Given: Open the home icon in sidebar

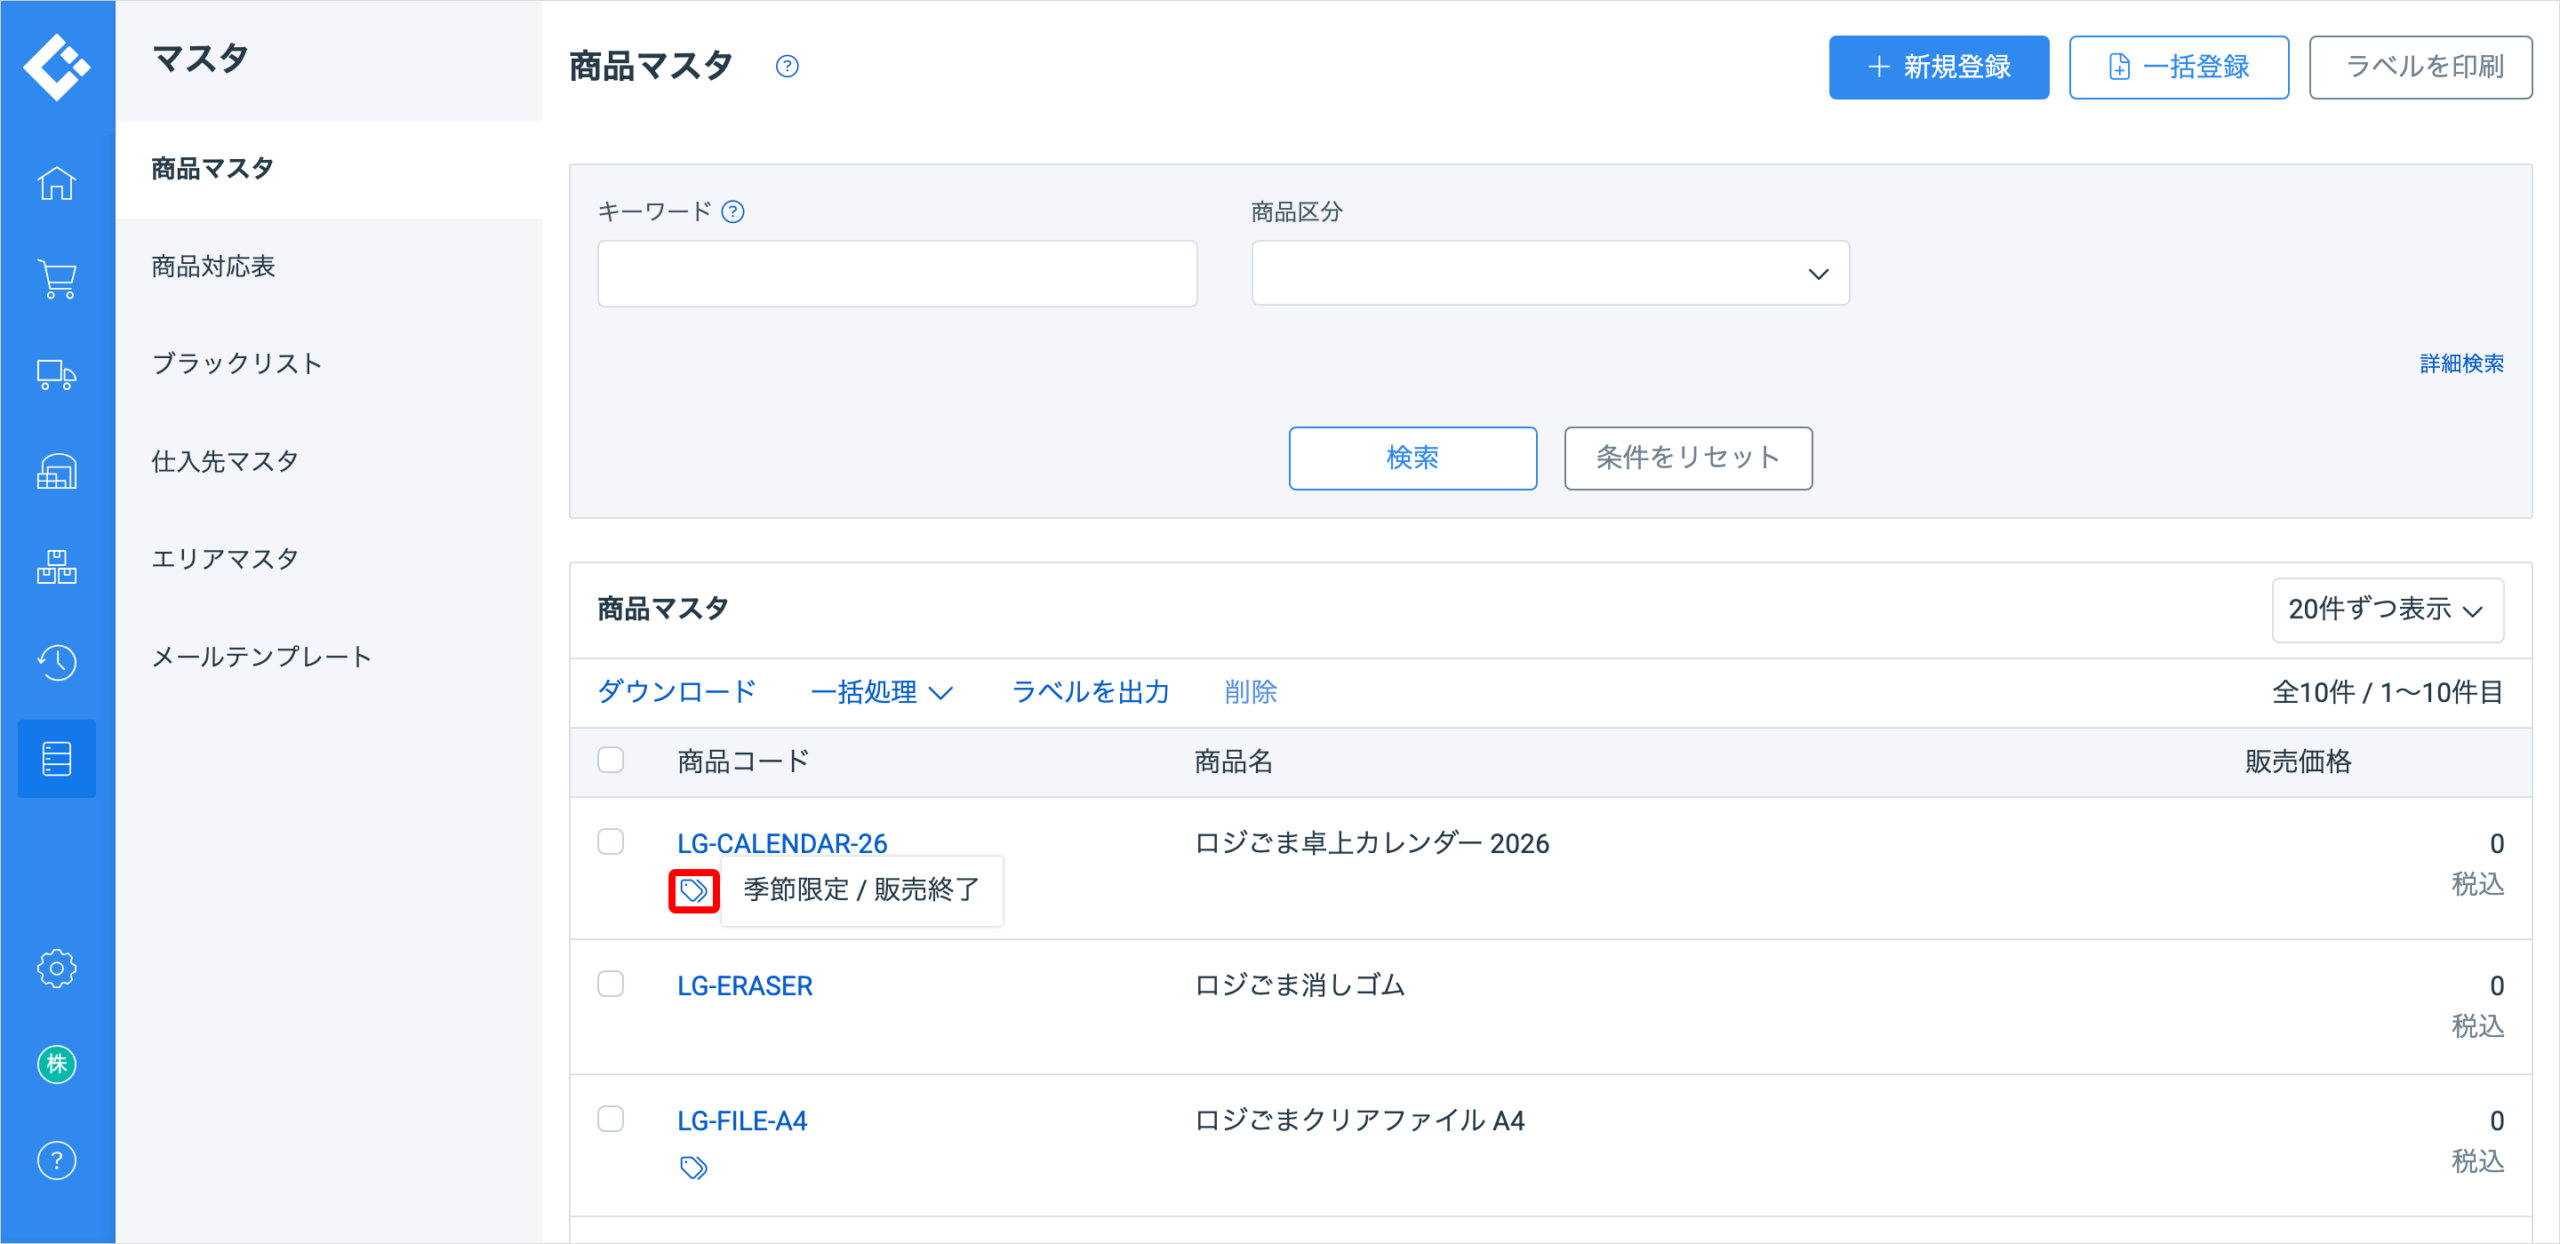Looking at the screenshot, I should 57,183.
